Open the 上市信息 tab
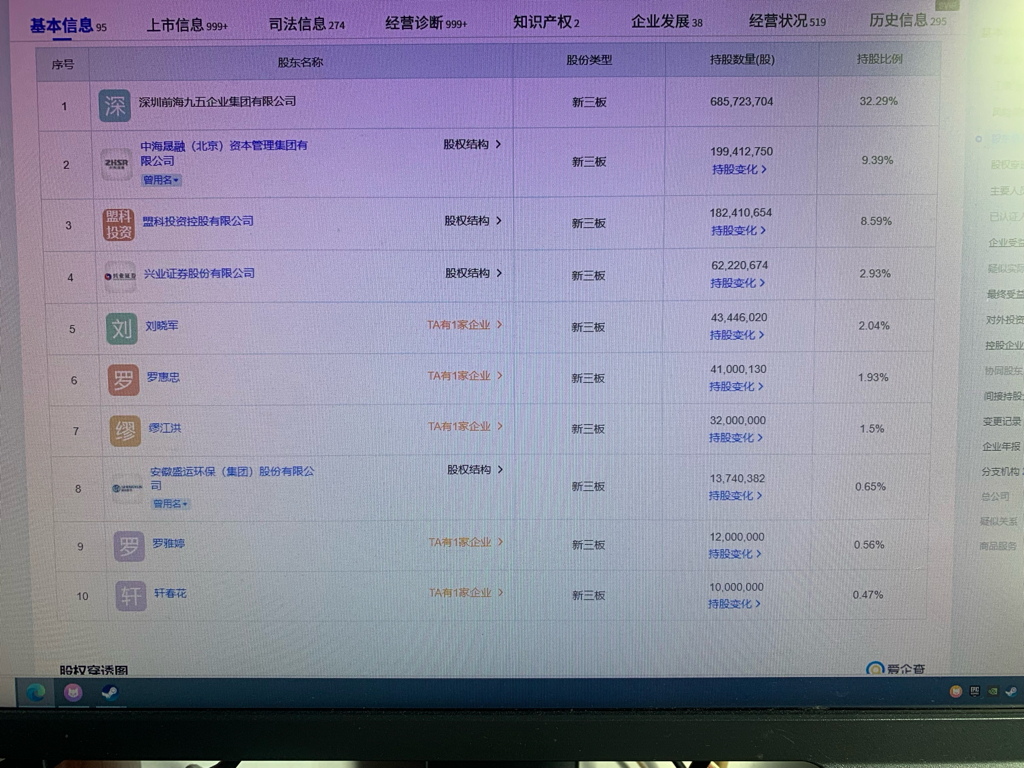 [187, 25]
